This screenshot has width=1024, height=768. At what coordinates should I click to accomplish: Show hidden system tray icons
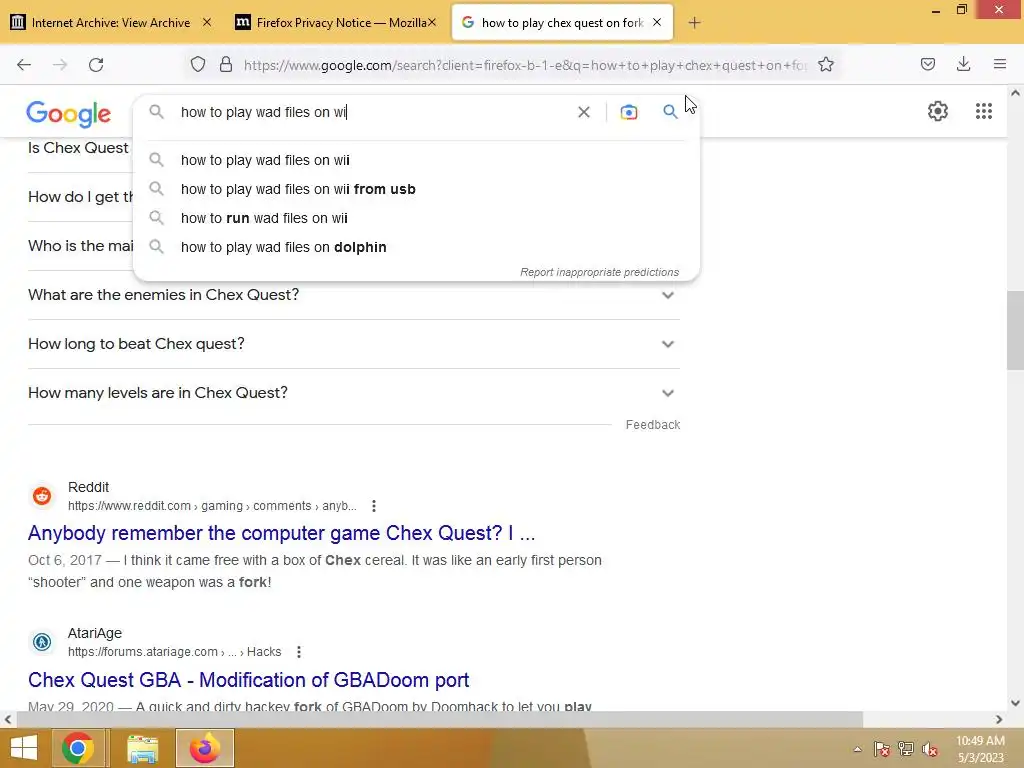click(857, 749)
